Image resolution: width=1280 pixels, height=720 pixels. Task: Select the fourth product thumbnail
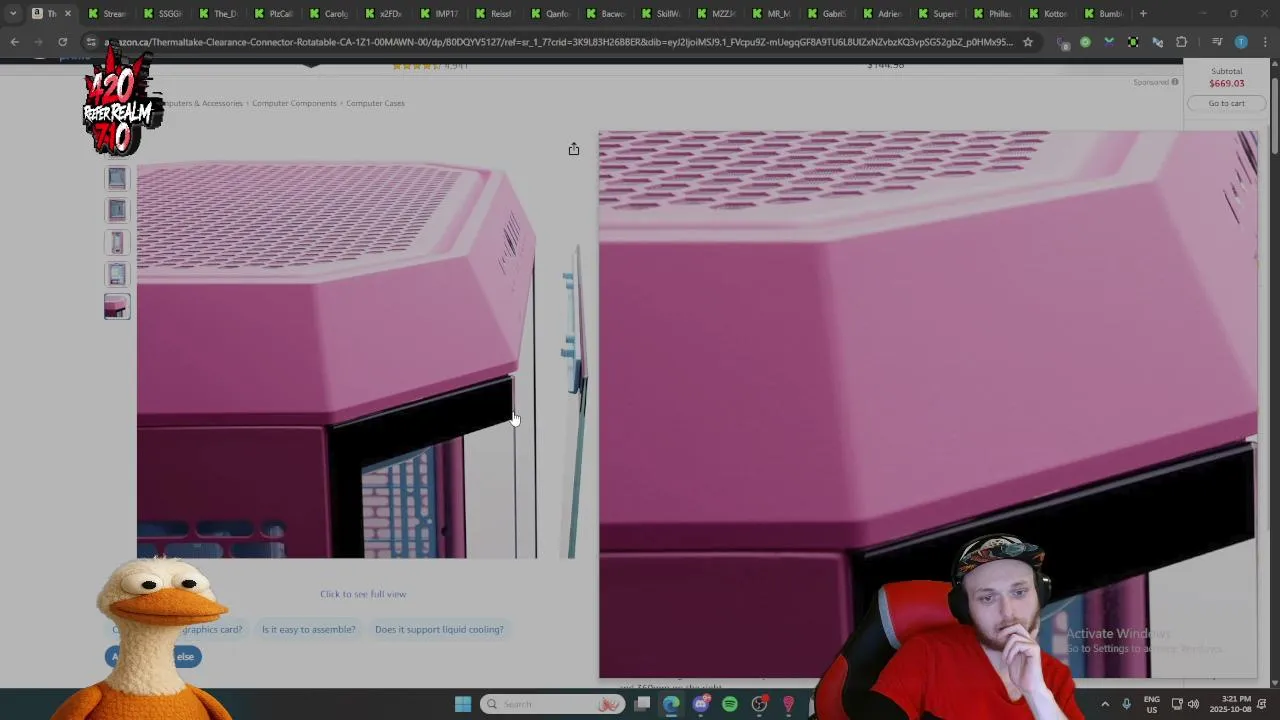117,274
